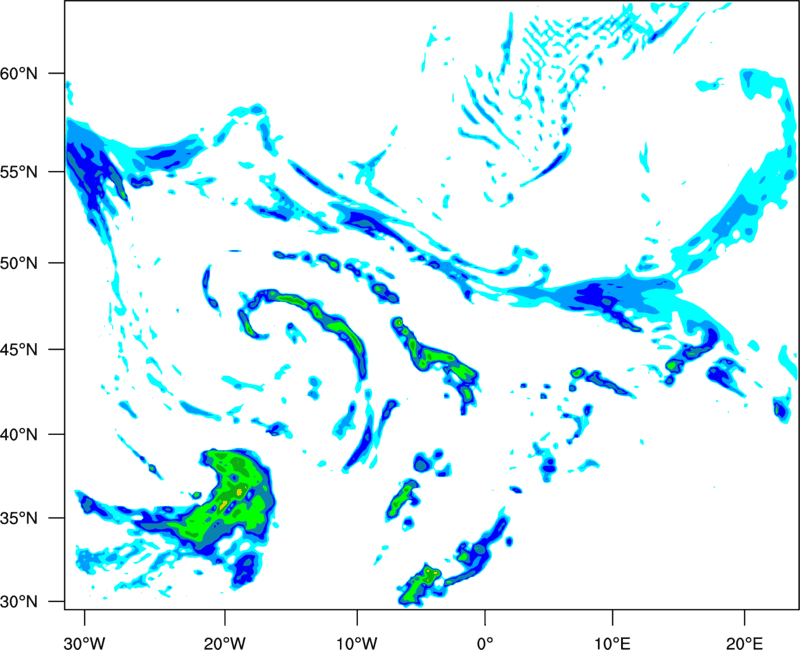Click the 0° longitude label
The width and height of the screenshot is (800, 650).
click(485, 643)
